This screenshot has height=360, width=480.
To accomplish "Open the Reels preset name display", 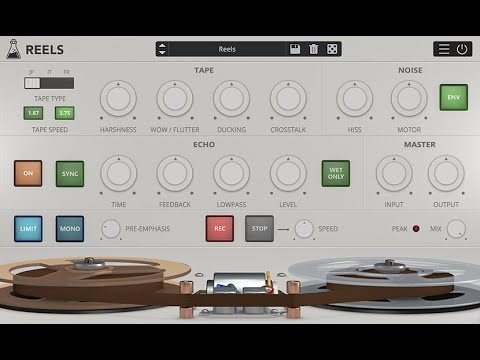I will [227, 49].
